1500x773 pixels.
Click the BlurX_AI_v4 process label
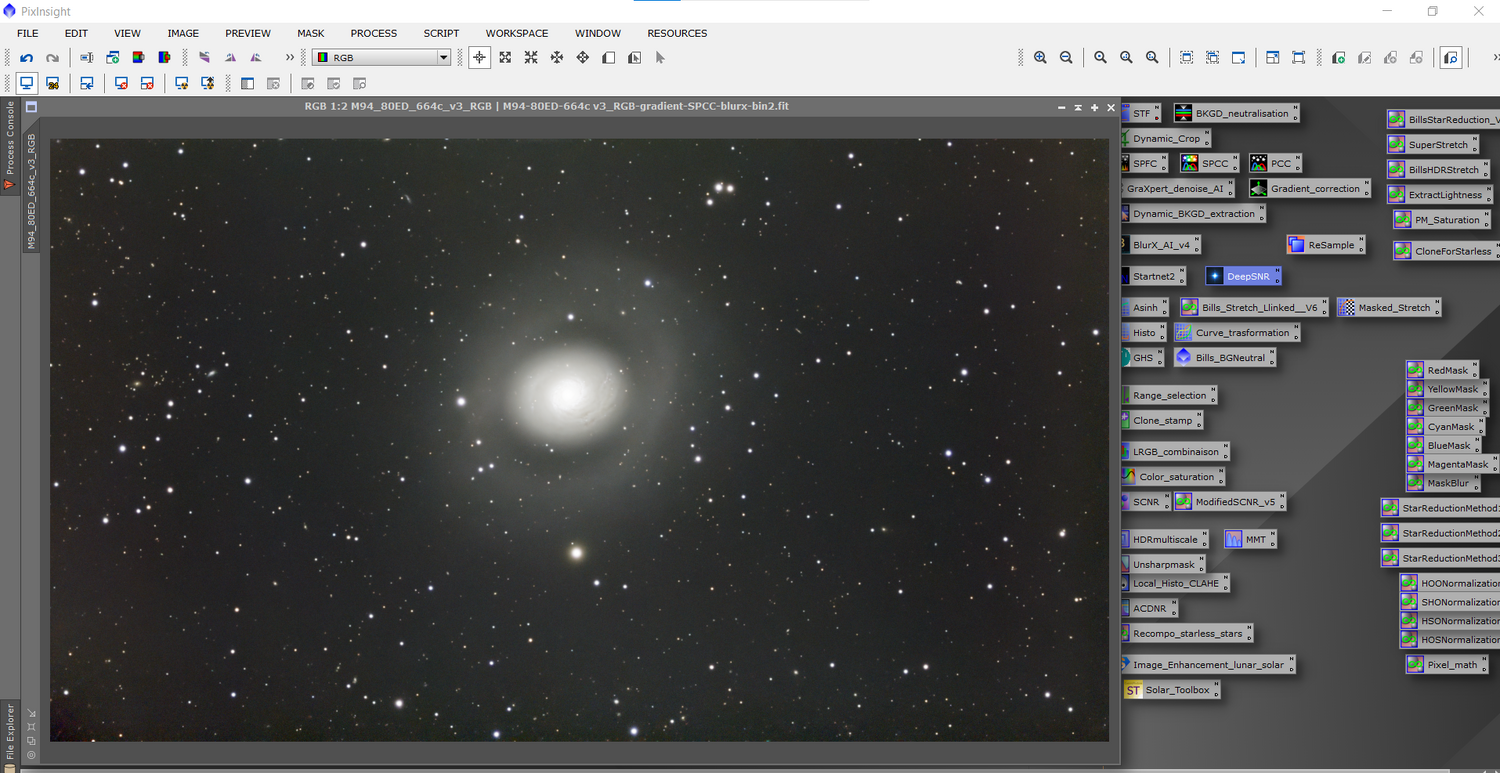[1163, 245]
